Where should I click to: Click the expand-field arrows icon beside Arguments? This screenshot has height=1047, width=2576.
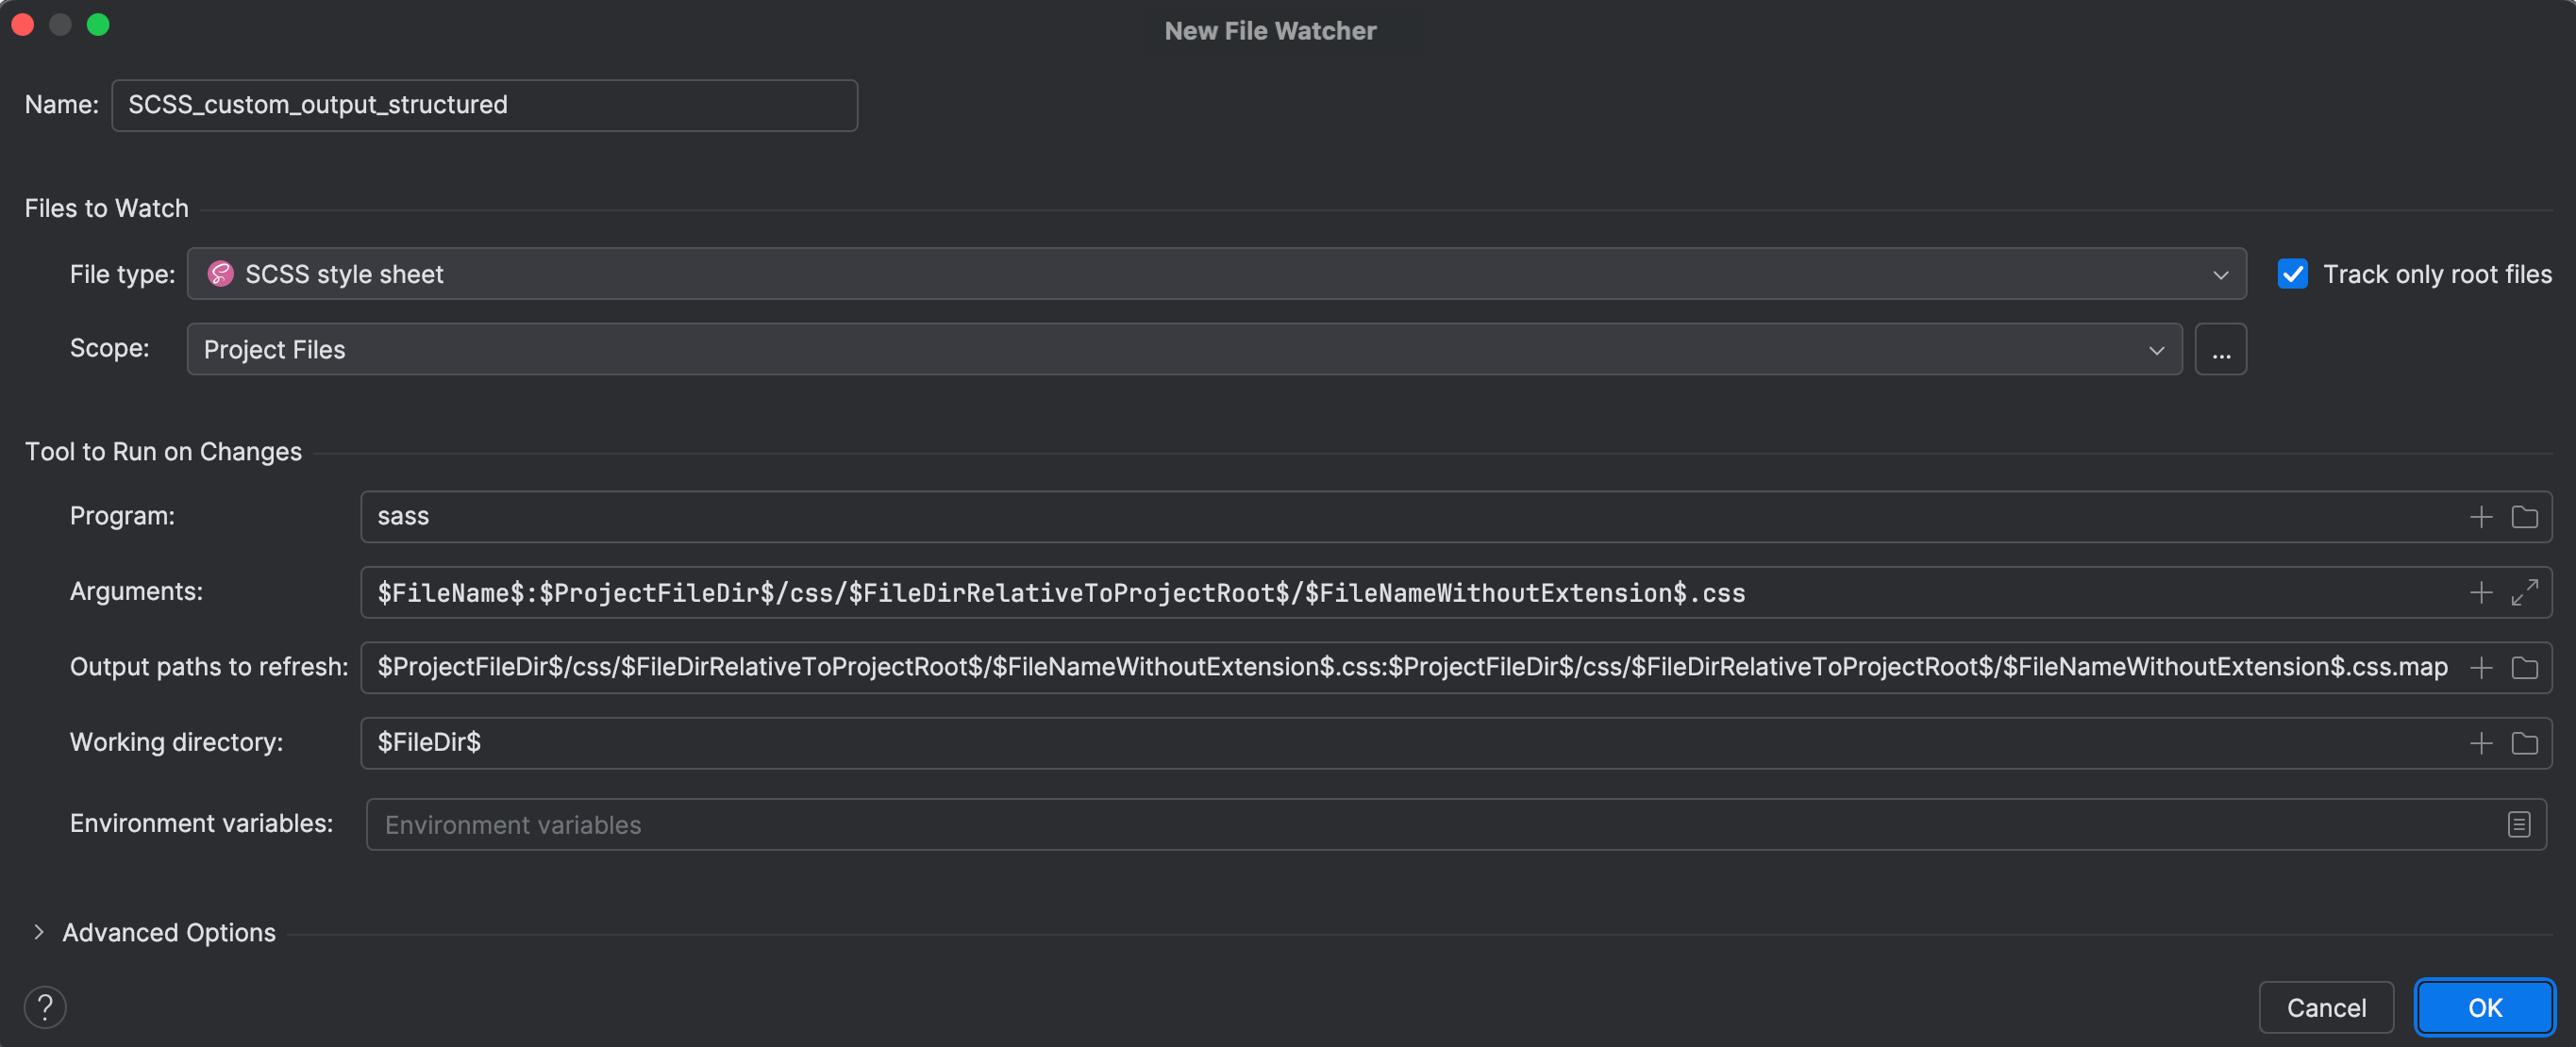(x=2524, y=591)
